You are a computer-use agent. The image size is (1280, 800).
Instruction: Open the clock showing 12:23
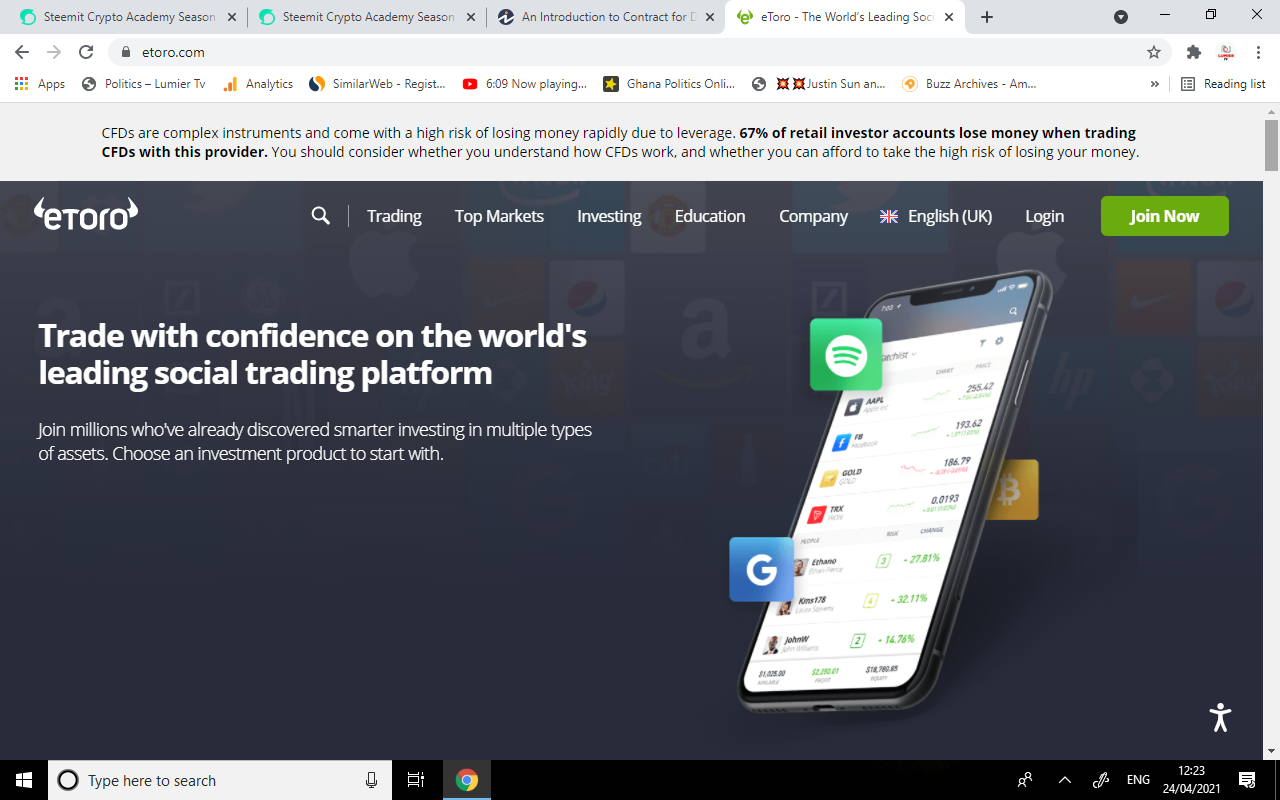click(1191, 780)
